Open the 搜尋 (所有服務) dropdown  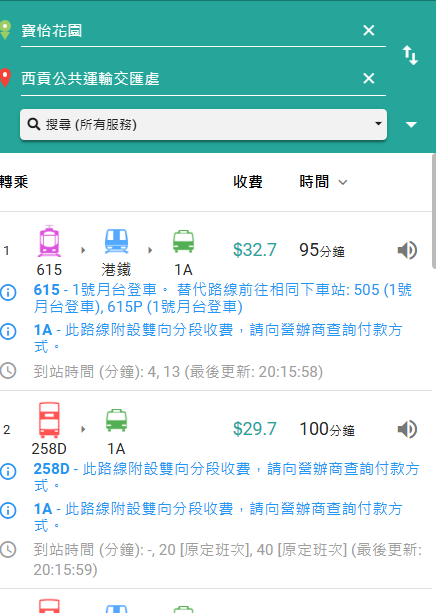(x=203, y=124)
